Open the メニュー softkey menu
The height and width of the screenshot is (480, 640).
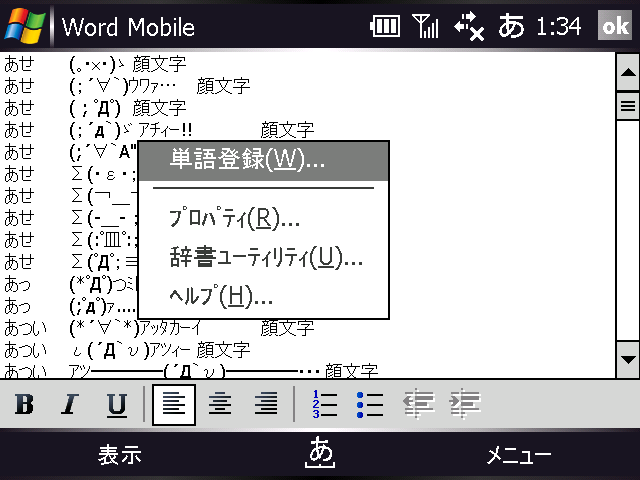[519, 454]
